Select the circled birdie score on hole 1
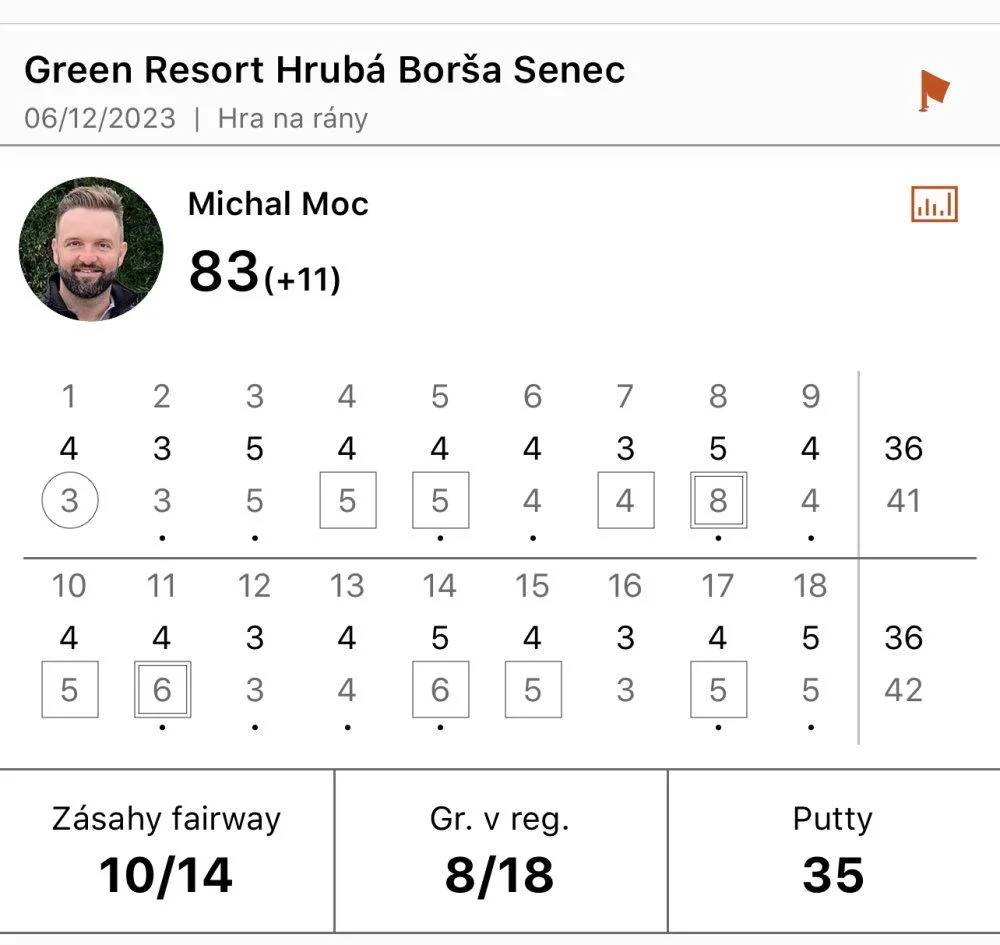This screenshot has height=945, width=1000. (70, 500)
